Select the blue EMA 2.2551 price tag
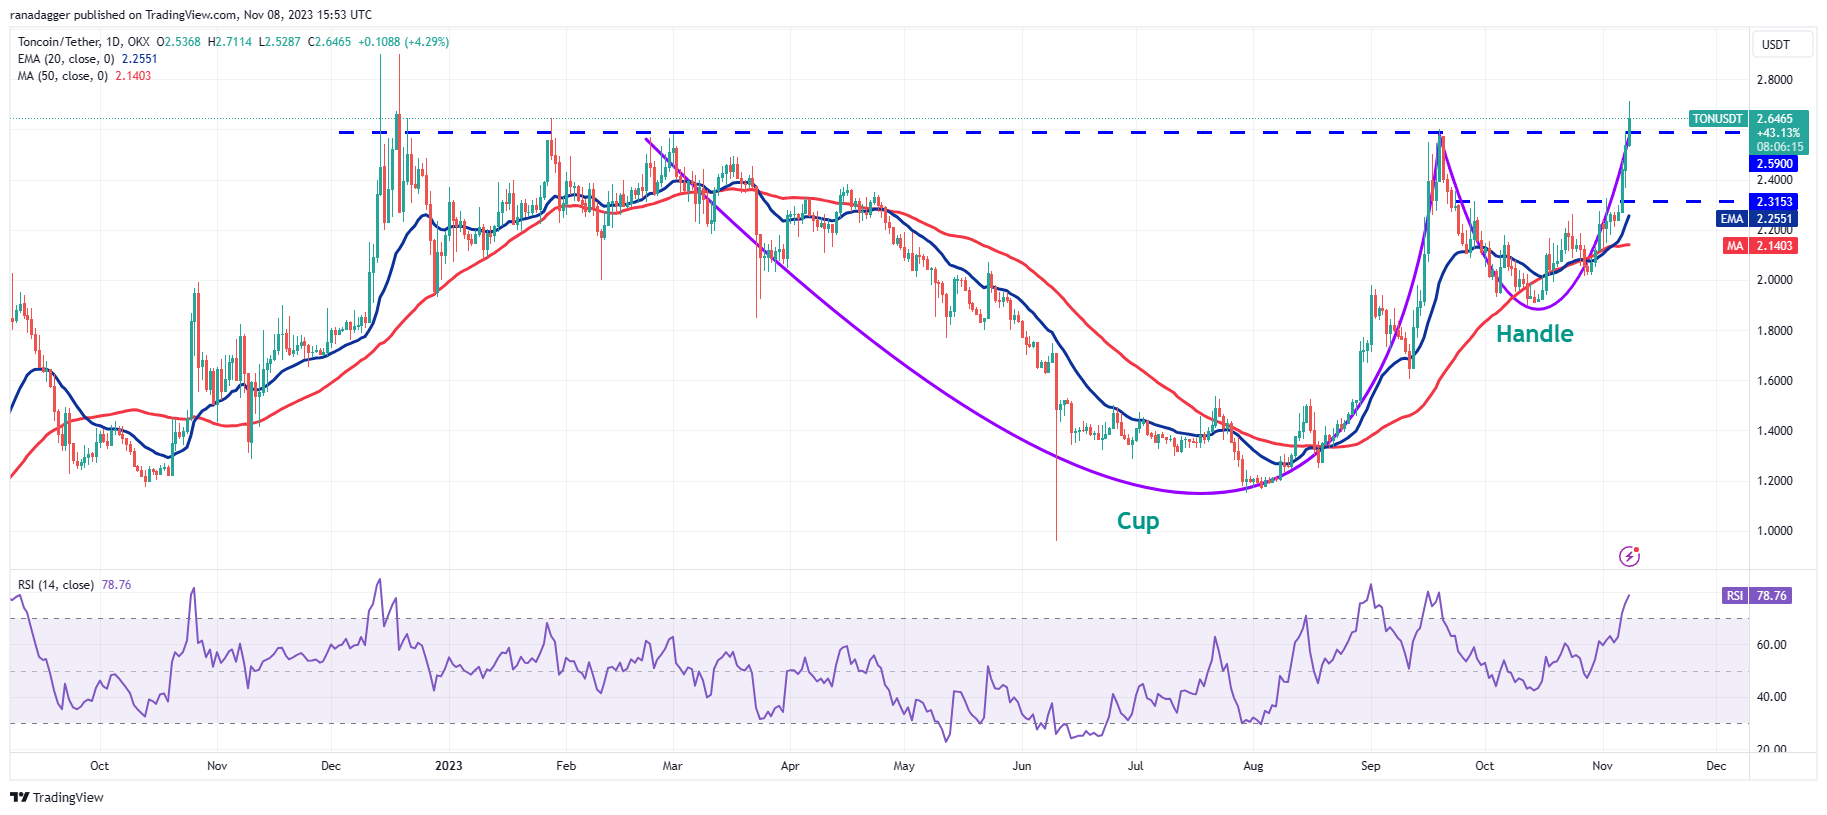This screenshot has width=1827, height=815. coord(1757,219)
